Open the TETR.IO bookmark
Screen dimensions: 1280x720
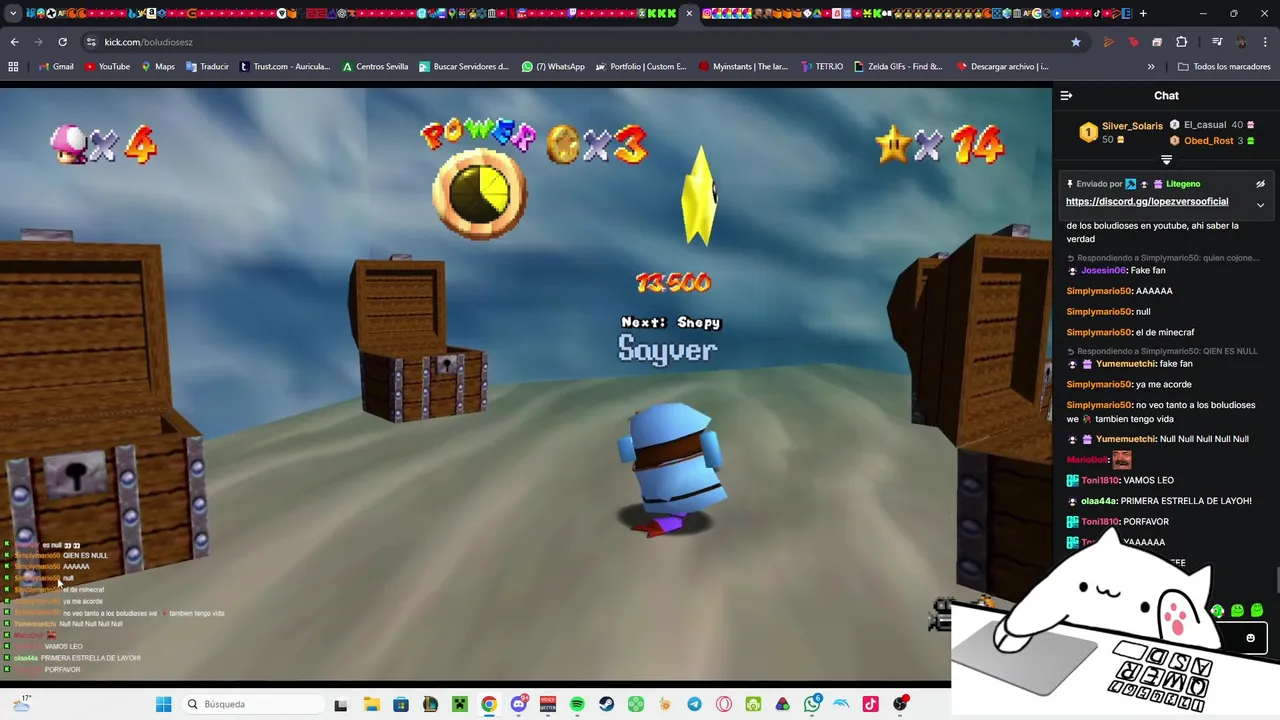click(x=821, y=67)
